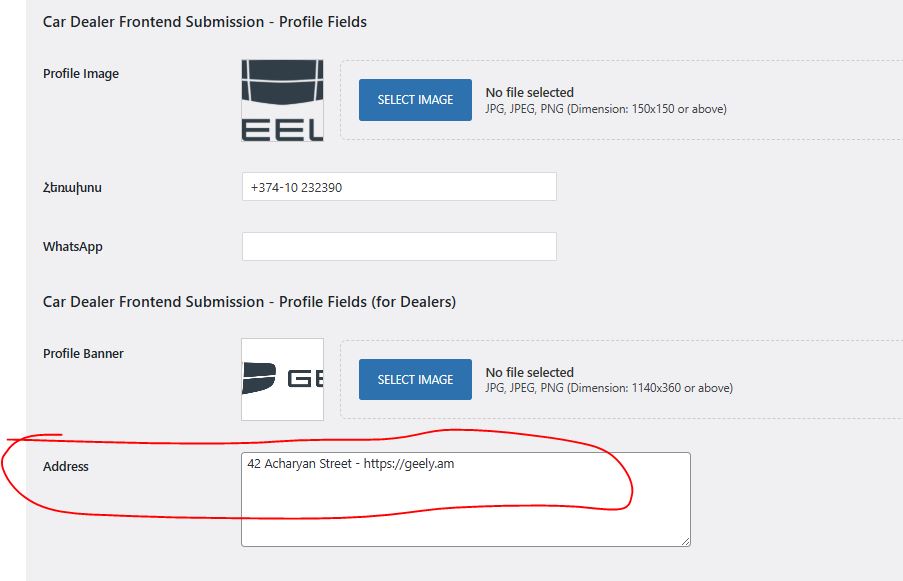Screen dimensions: 903x581
Task: Click the "Profile Fields (for Dealers)" heading
Action: click(x=249, y=302)
